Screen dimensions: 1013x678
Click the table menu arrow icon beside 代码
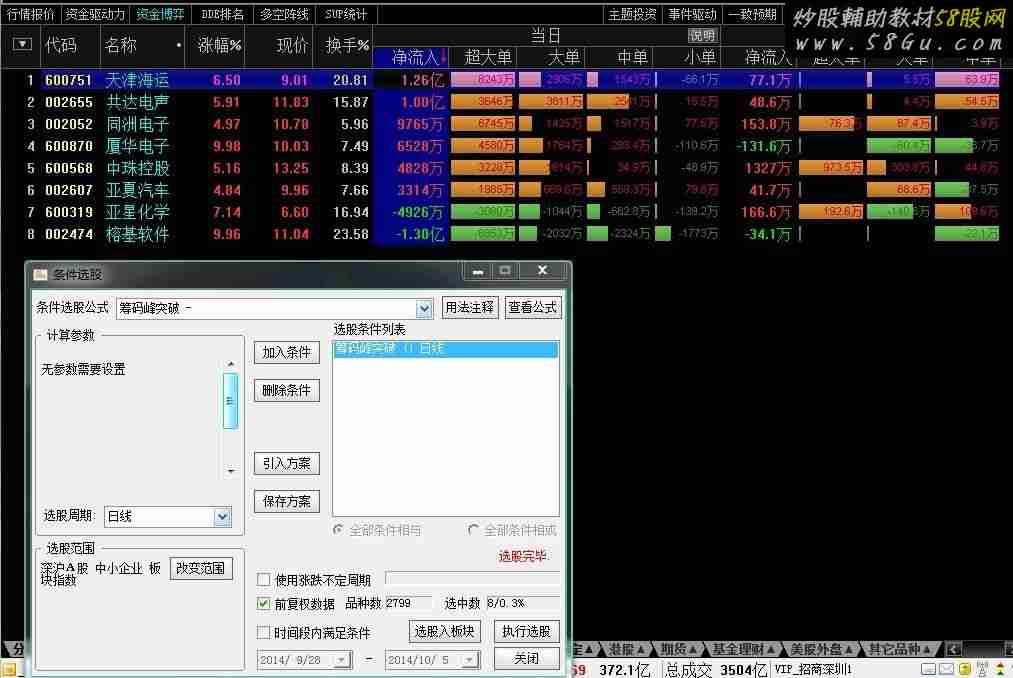pos(21,45)
